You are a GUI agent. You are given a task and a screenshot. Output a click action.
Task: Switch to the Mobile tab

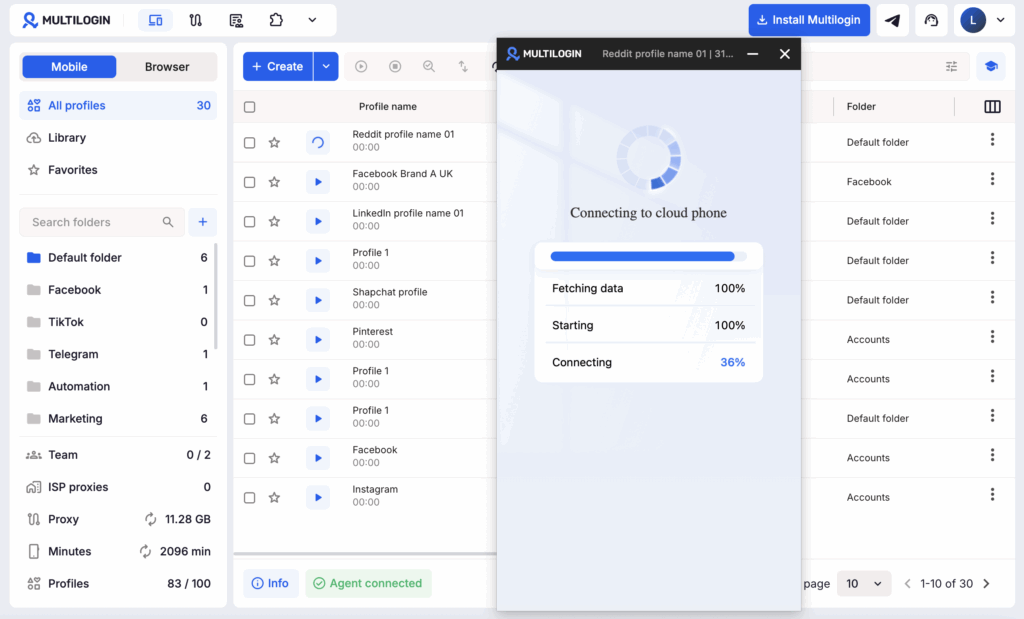[x=69, y=67]
